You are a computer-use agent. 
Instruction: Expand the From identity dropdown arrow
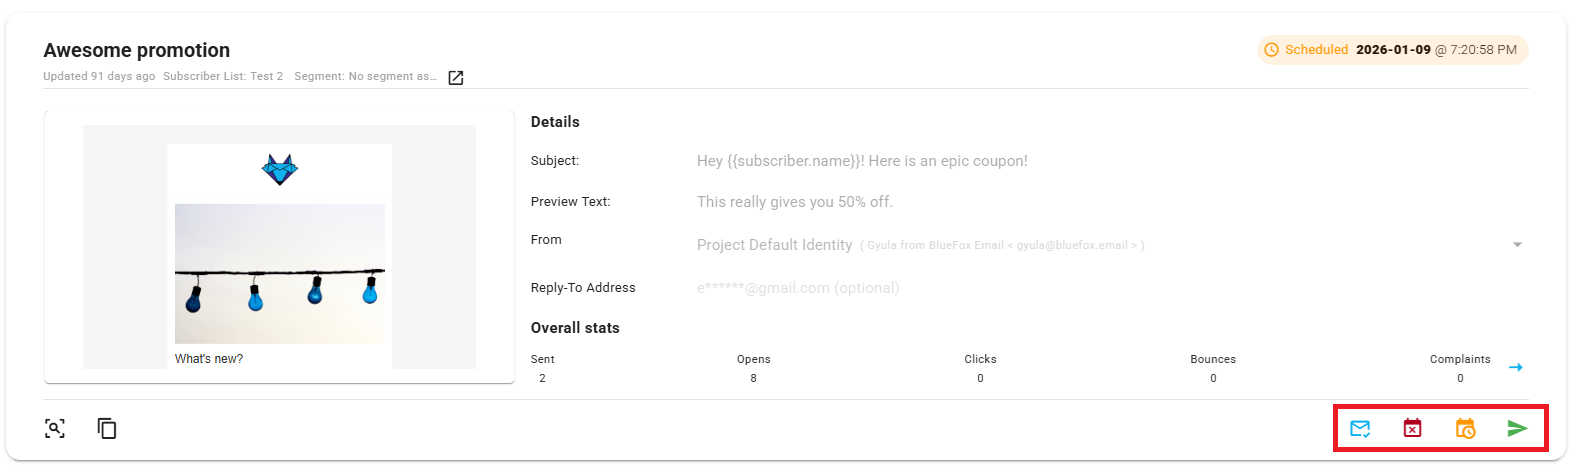click(x=1517, y=245)
